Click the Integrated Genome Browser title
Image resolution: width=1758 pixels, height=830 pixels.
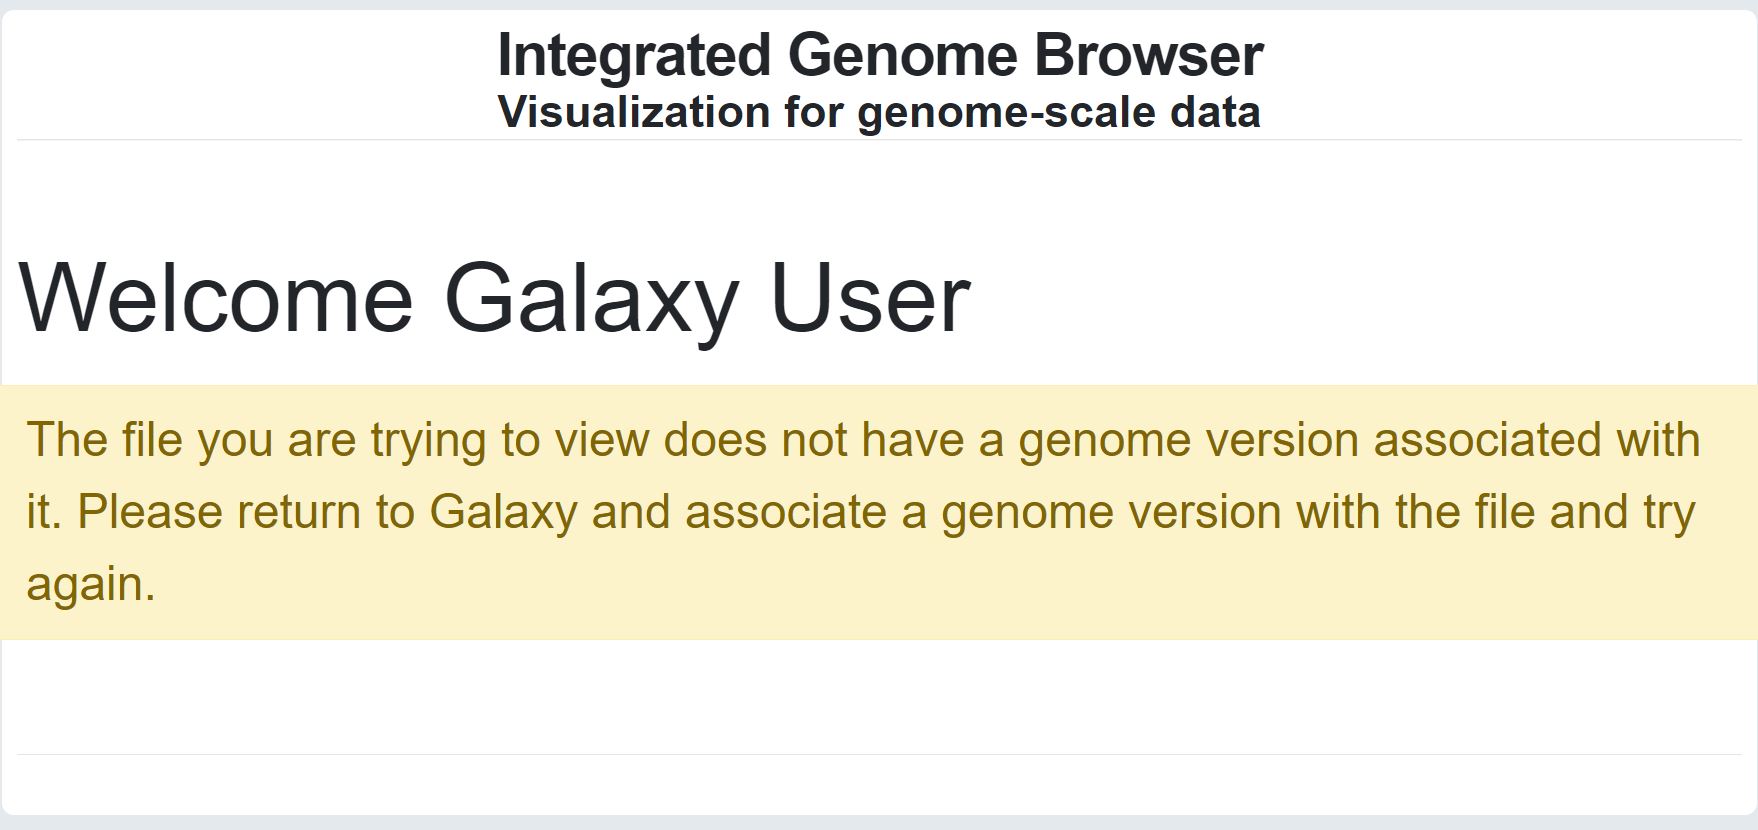coord(880,54)
